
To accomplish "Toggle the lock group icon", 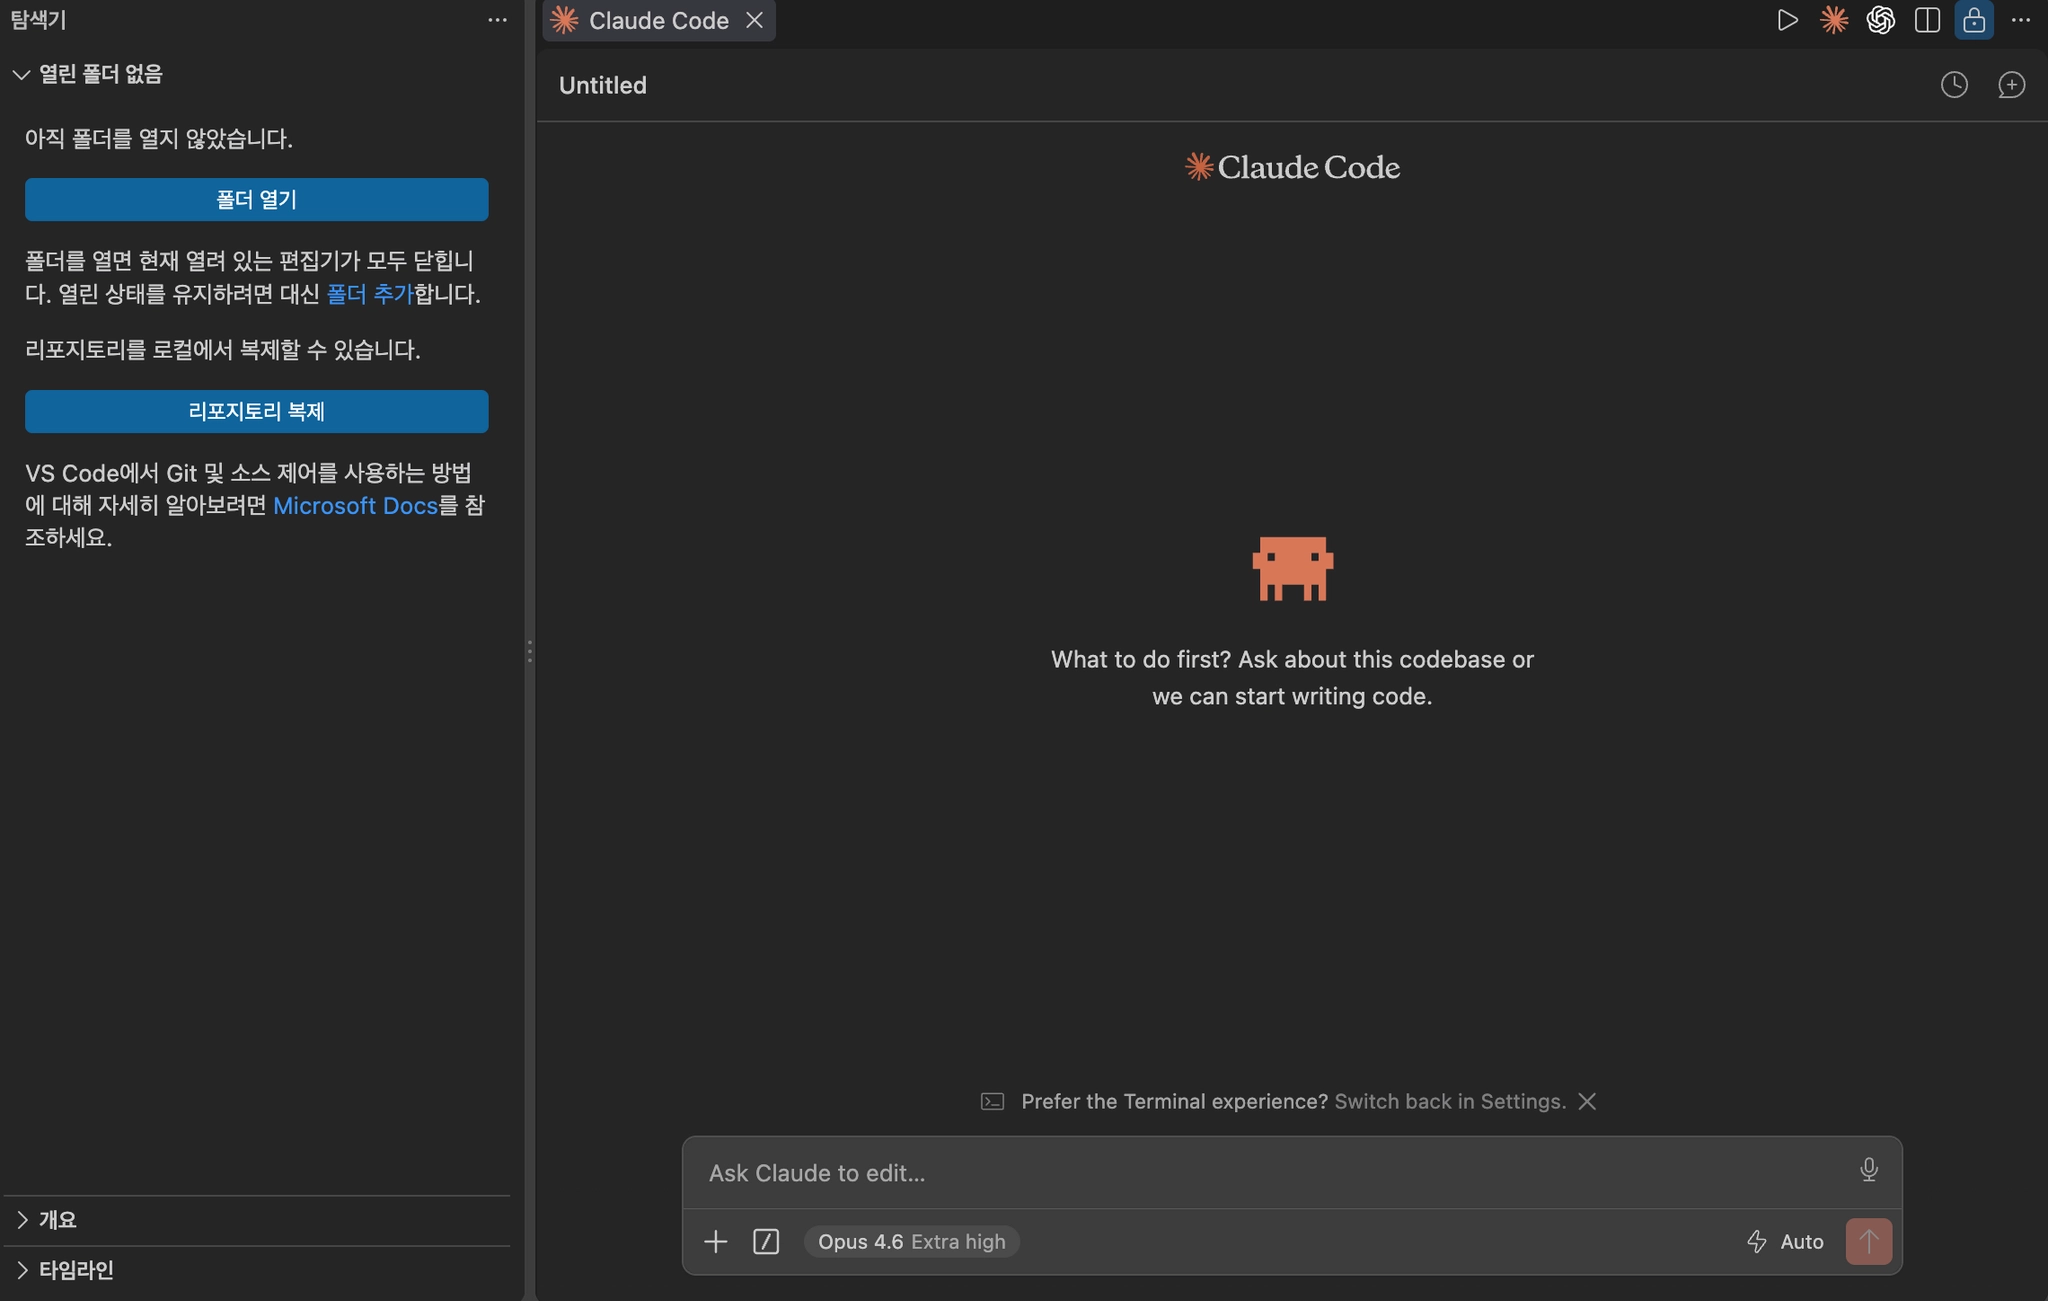I will (x=1974, y=20).
